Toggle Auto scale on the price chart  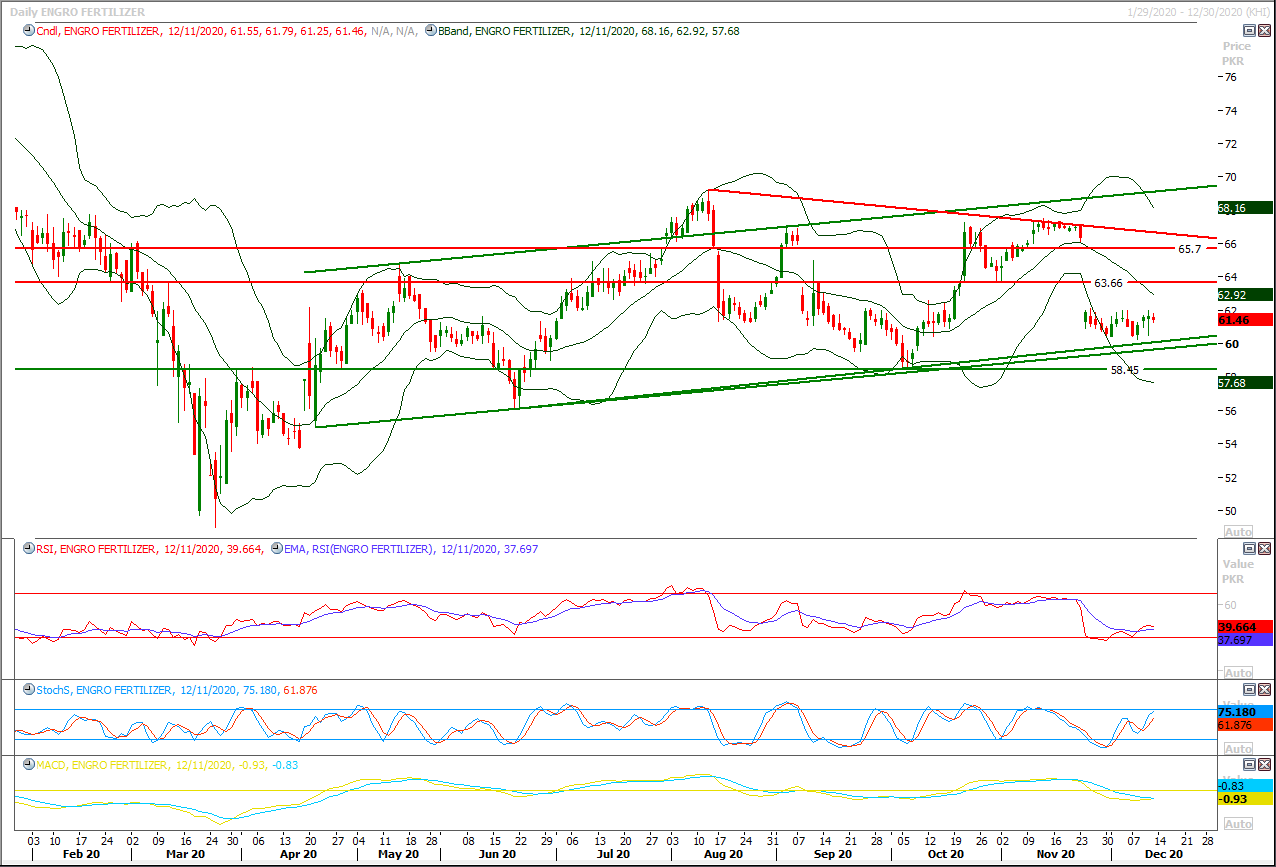point(1238,531)
